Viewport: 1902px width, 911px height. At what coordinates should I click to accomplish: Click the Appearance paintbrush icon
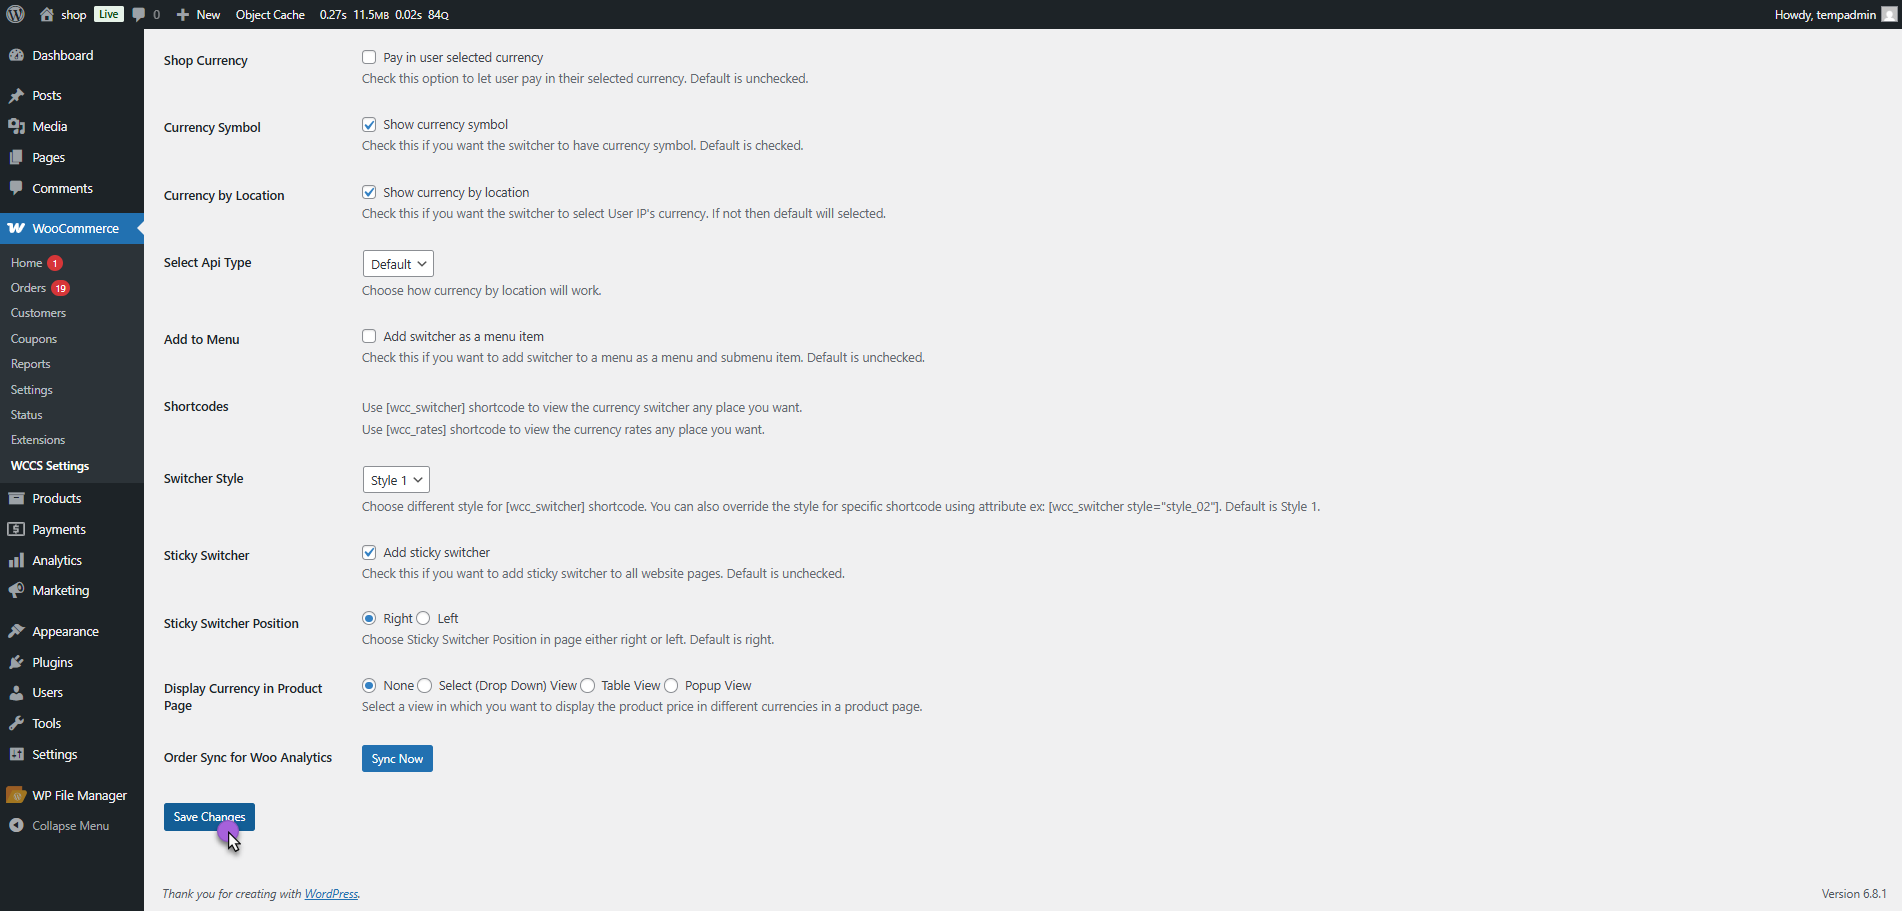(x=16, y=632)
